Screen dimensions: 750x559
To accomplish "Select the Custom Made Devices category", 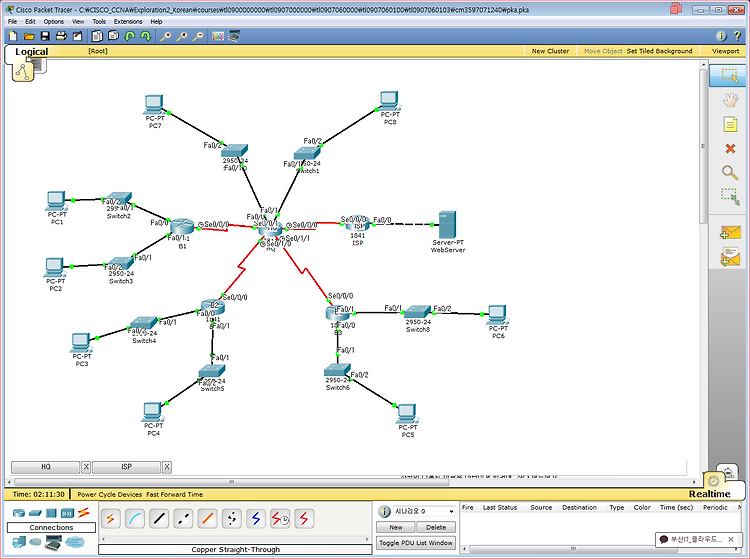I will tap(54, 542).
